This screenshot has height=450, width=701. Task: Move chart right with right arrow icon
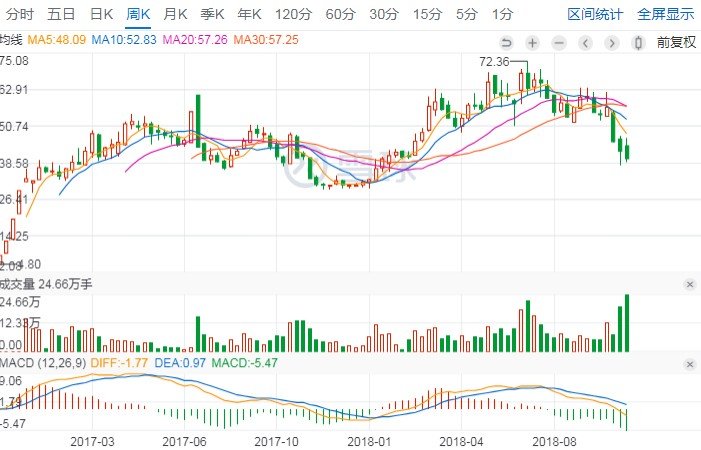click(x=612, y=43)
